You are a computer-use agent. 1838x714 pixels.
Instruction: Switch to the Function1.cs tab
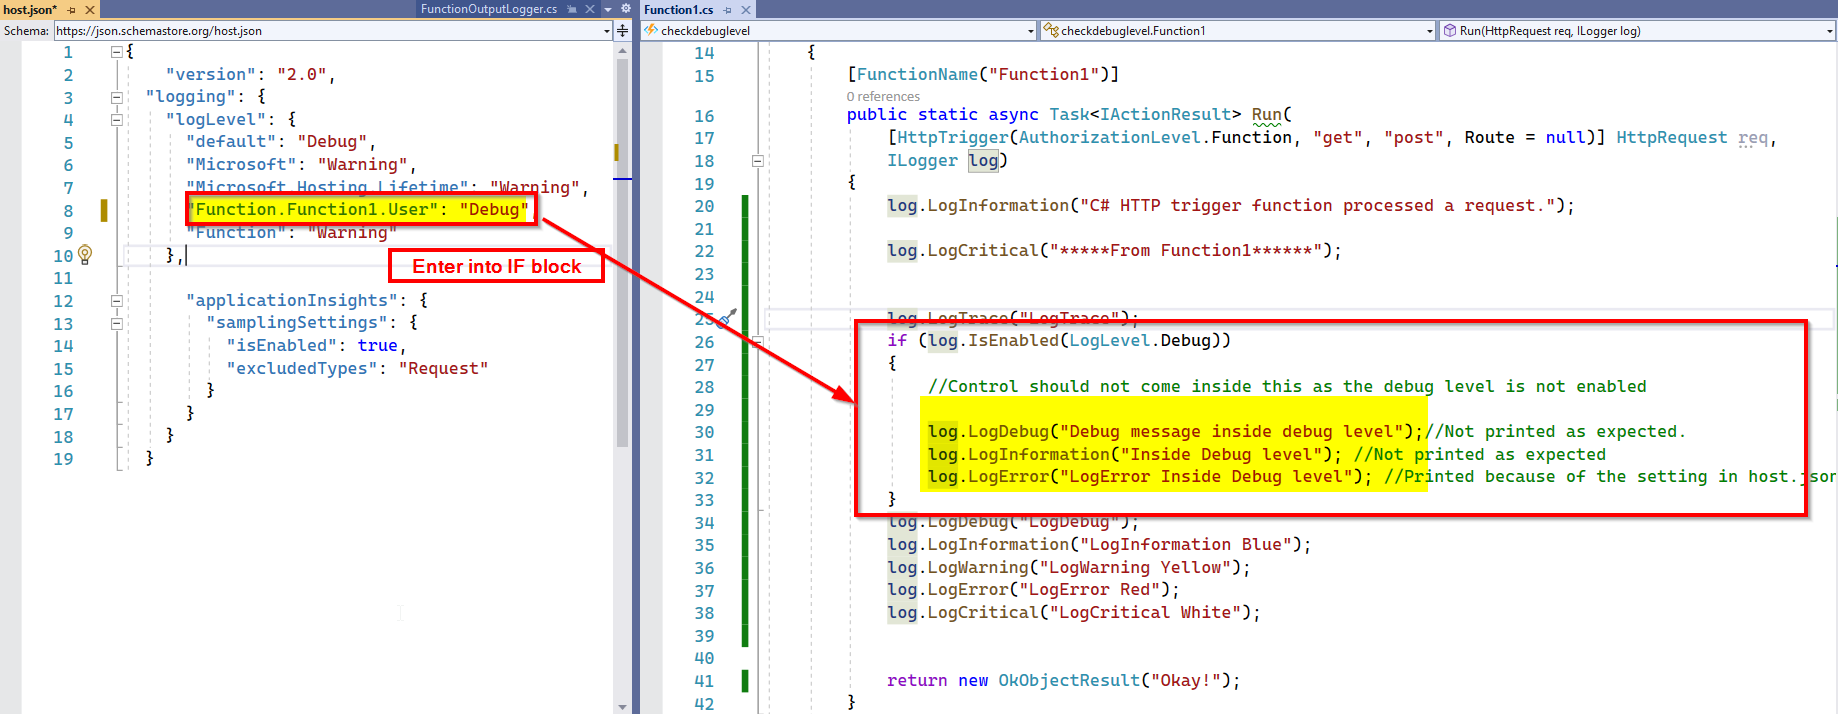(679, 9)
